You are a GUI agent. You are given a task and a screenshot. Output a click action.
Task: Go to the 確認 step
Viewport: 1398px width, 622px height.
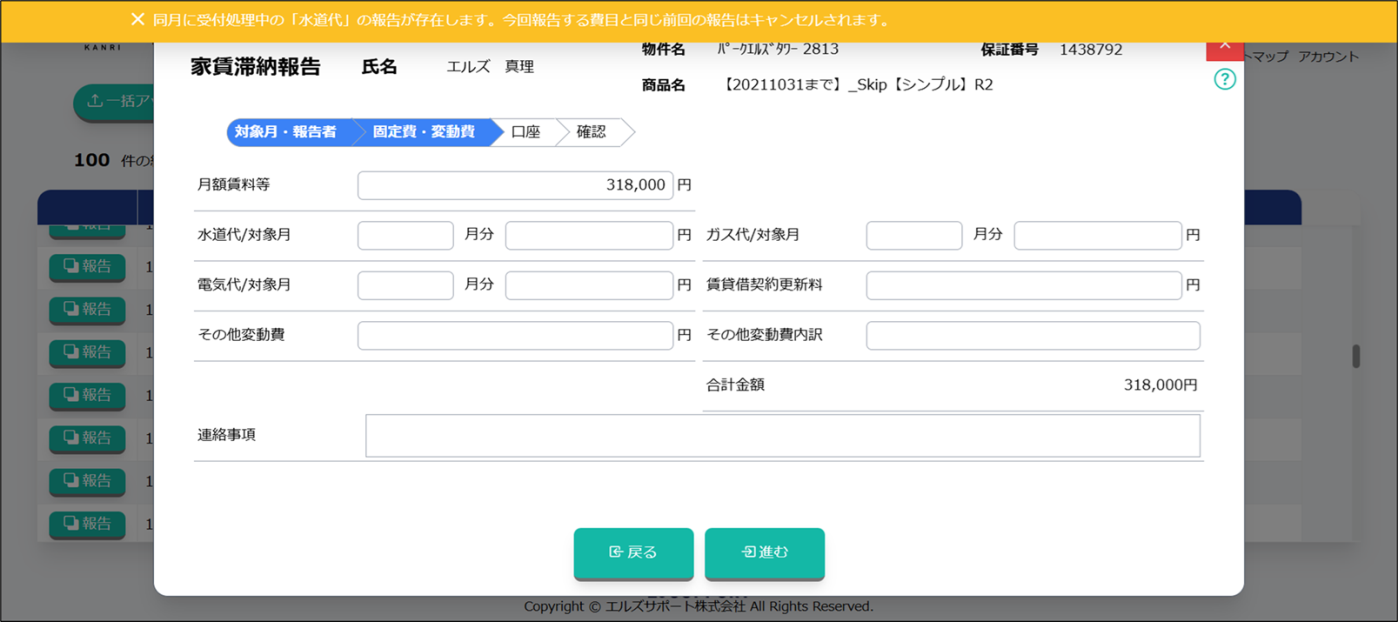tap(591, 132)
